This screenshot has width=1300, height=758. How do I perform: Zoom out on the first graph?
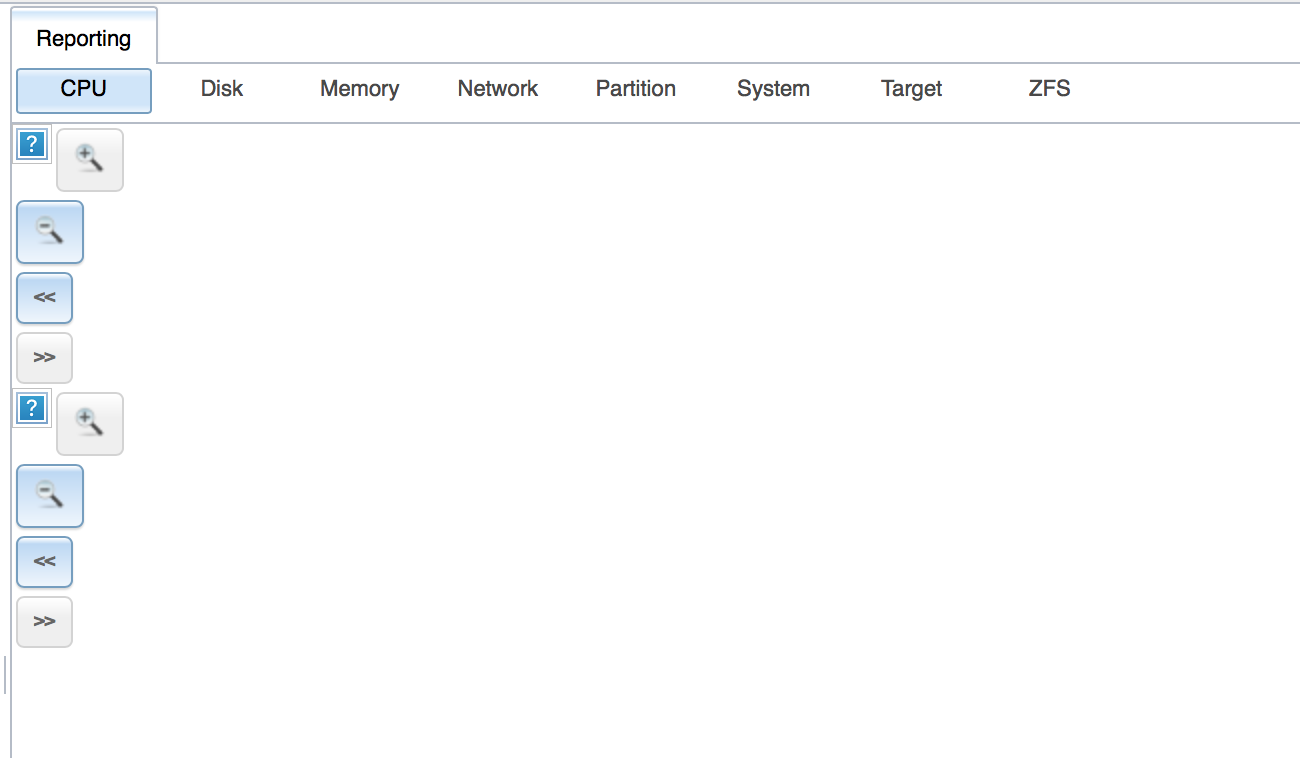click(50, 232)
